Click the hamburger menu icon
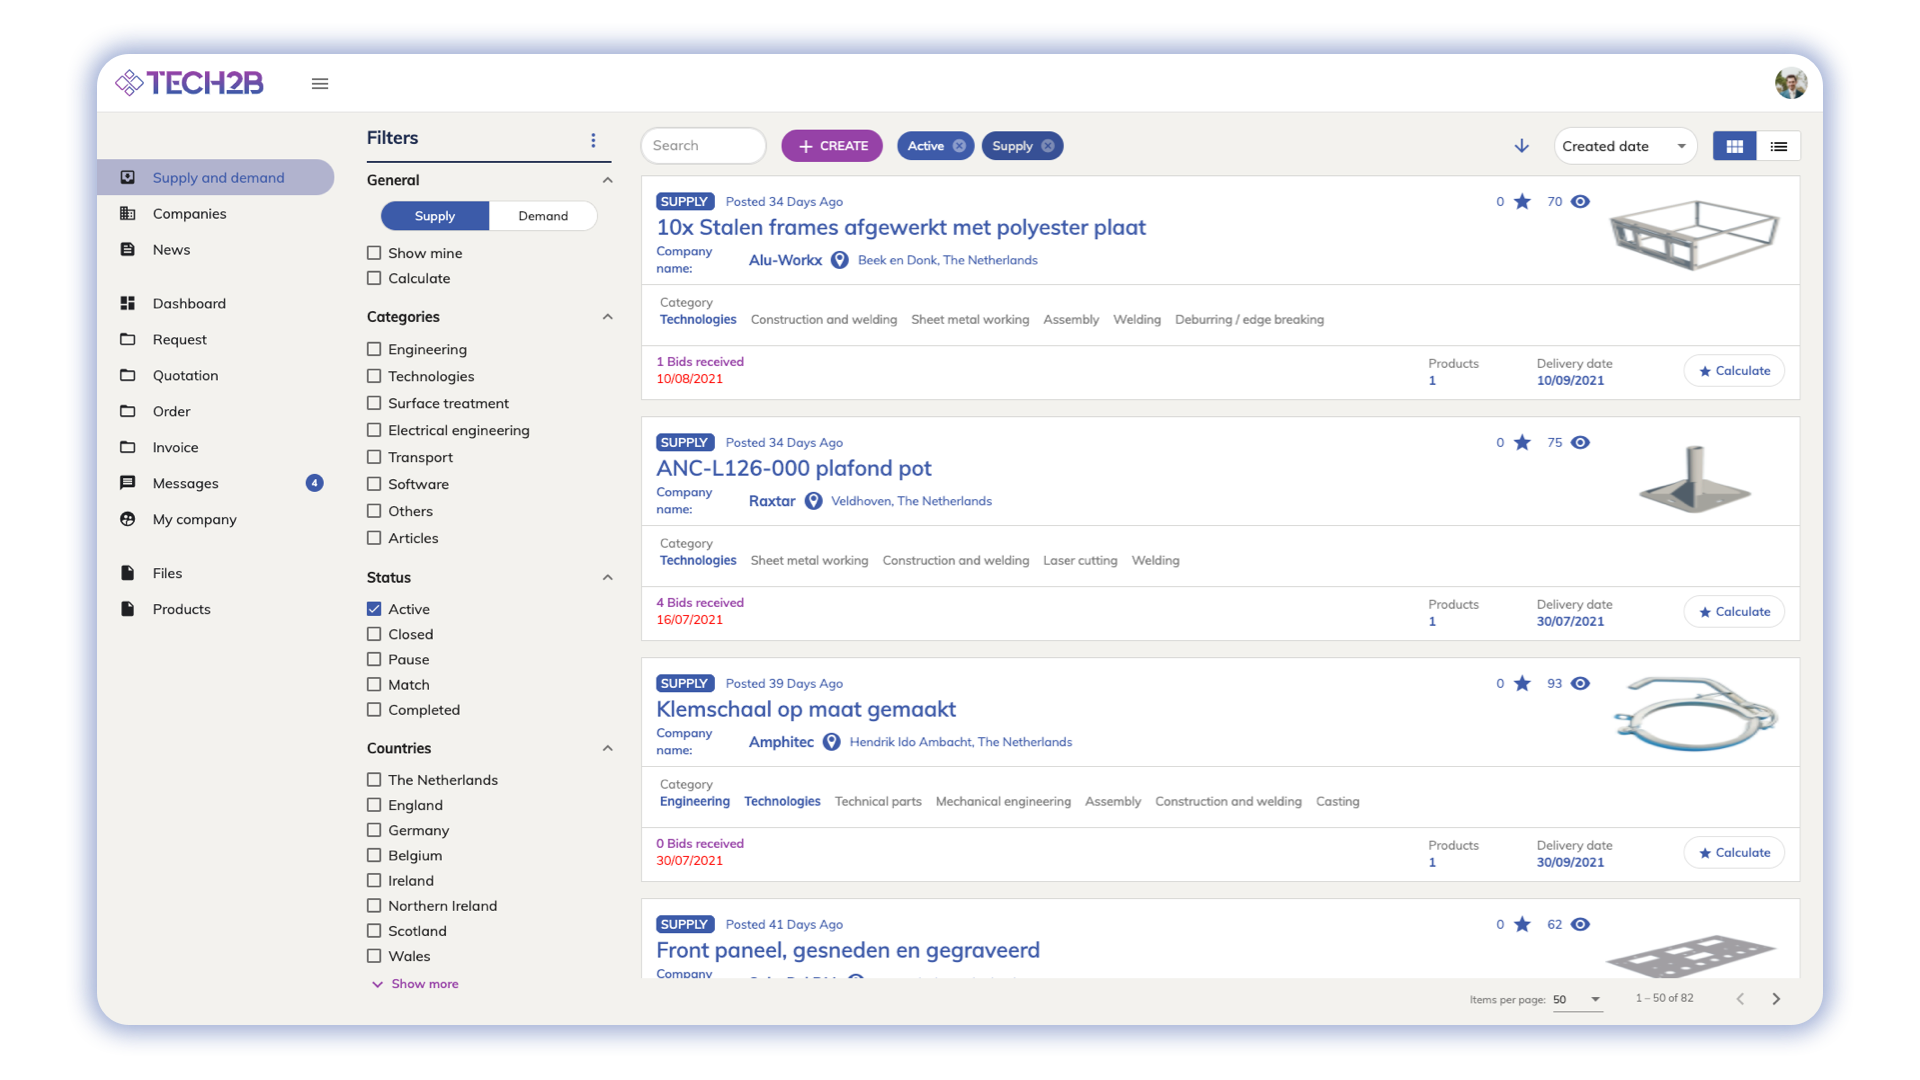The width and height of the screenshot is (1920, 1080). [320, 84]
